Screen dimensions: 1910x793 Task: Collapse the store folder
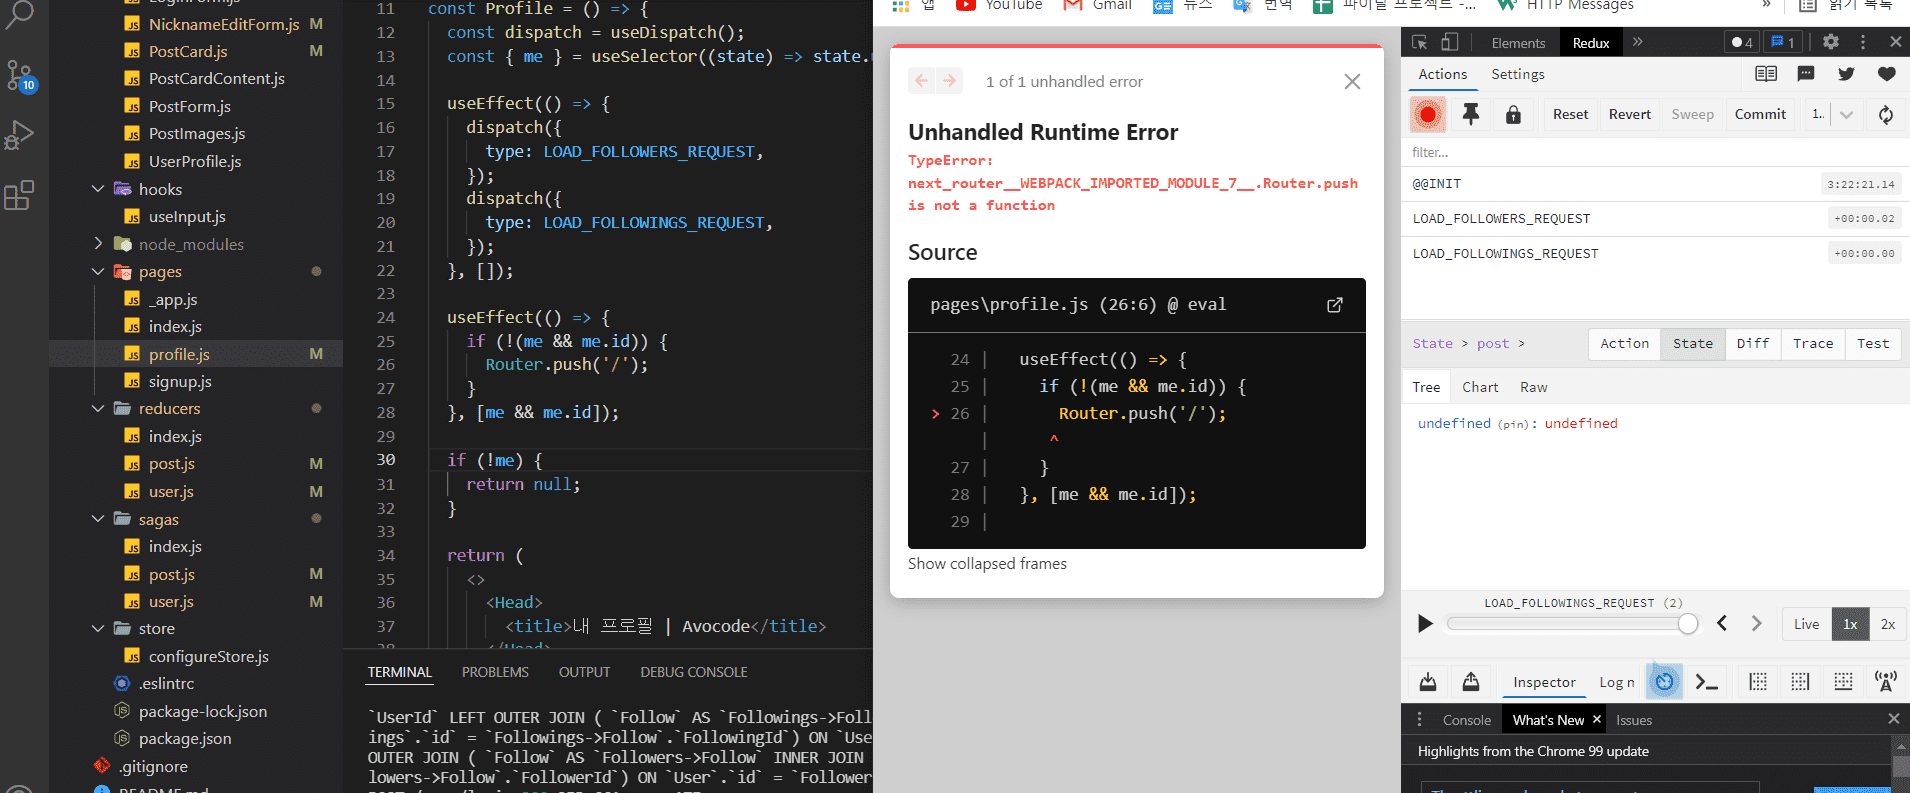point(98,628)
